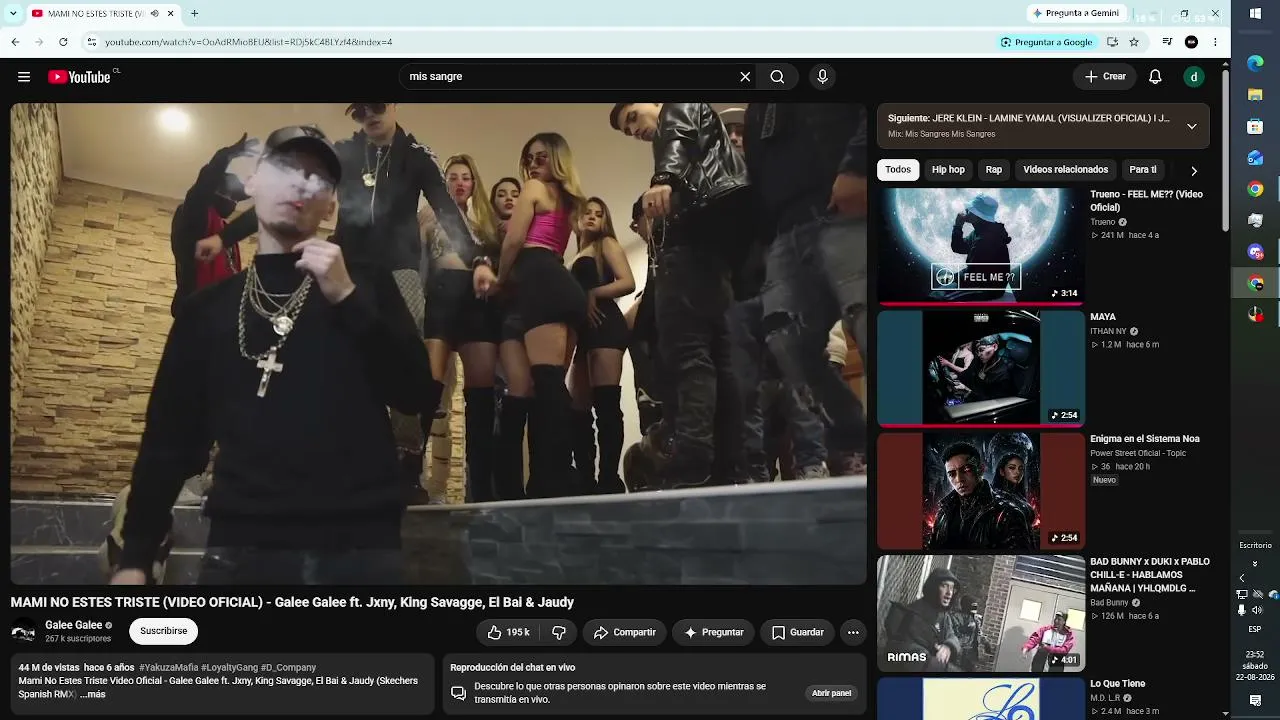Select the Para ti filter chip

(1143, 170)
